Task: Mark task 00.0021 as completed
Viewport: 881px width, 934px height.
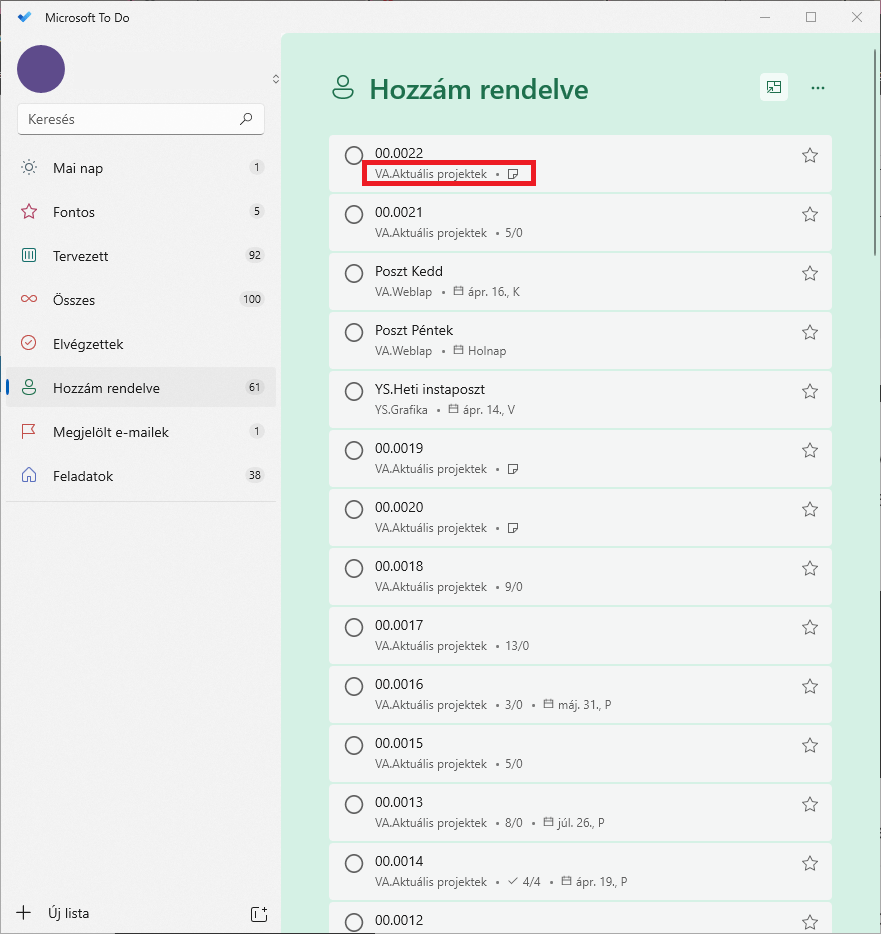Action: [354, 214]
